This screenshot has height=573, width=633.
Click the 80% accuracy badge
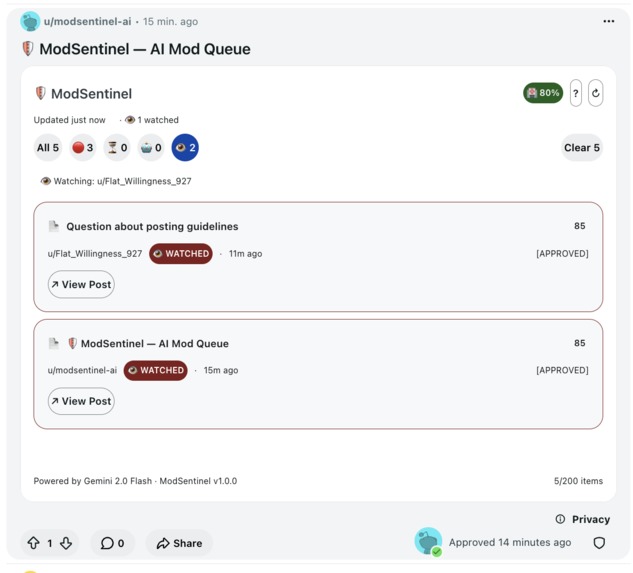pos(543,93)
